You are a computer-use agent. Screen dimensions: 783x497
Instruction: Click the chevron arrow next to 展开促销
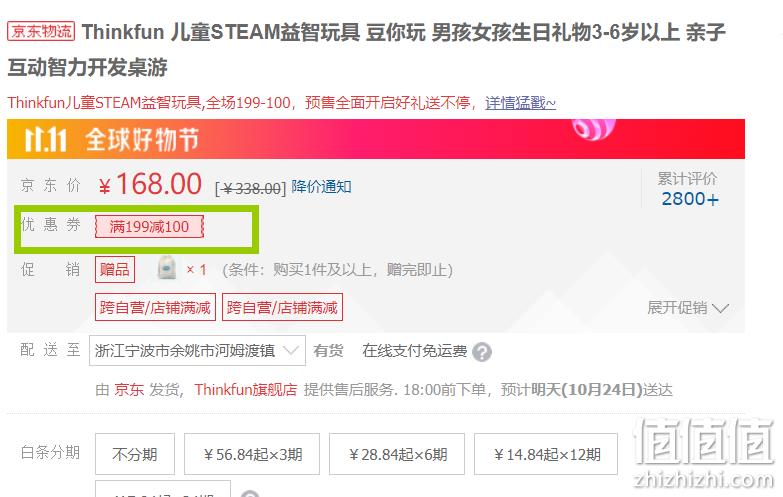721,308
